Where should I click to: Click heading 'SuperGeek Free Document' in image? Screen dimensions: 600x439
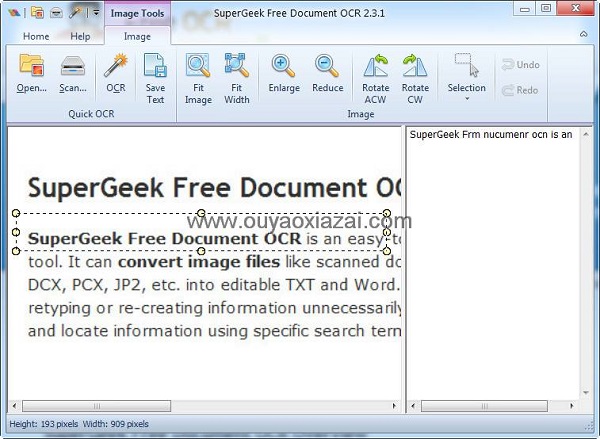point(197,188)
